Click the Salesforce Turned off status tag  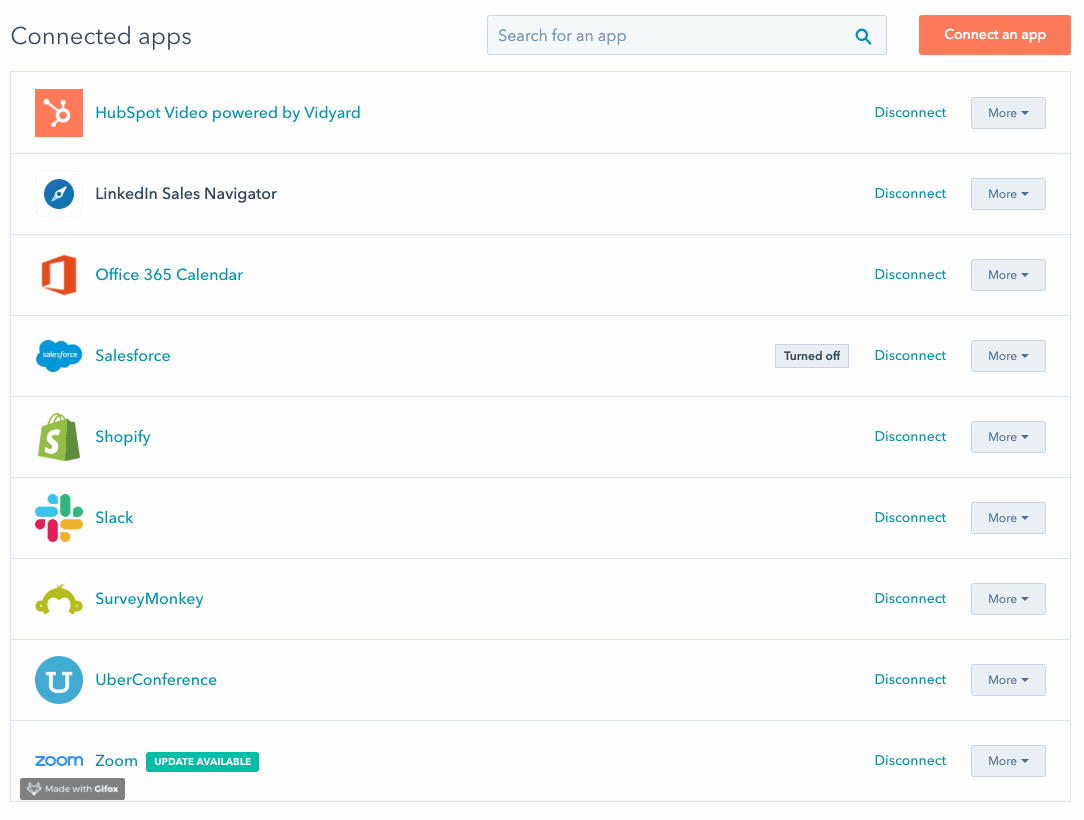pos(811,356)
